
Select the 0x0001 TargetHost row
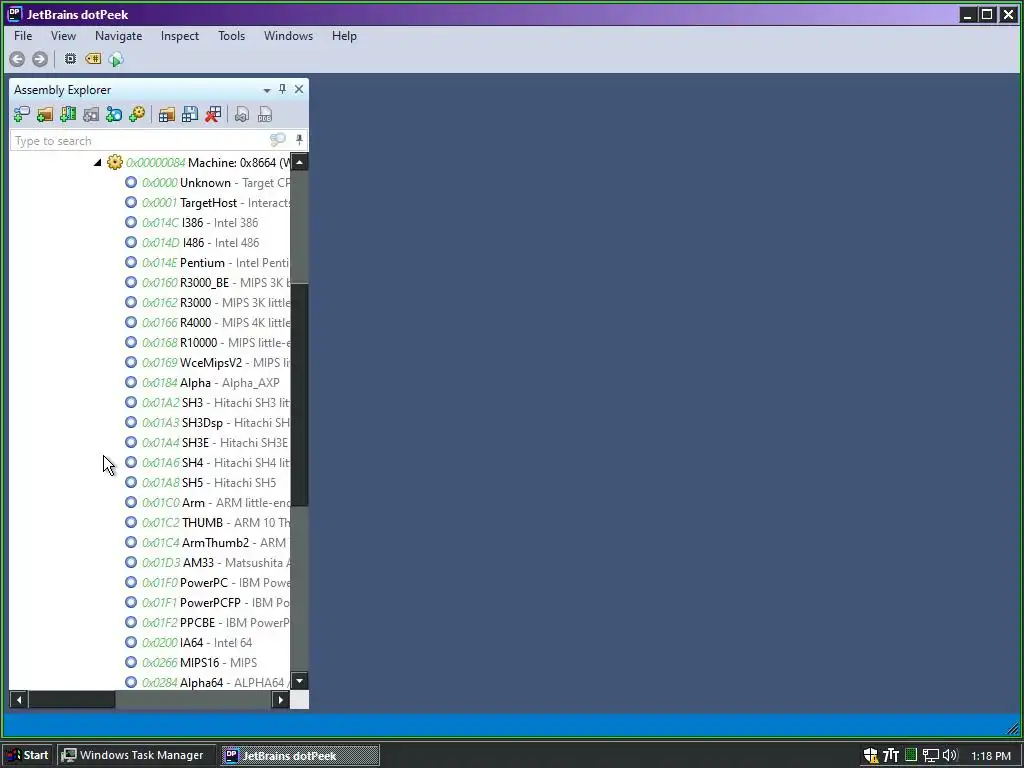208,203
